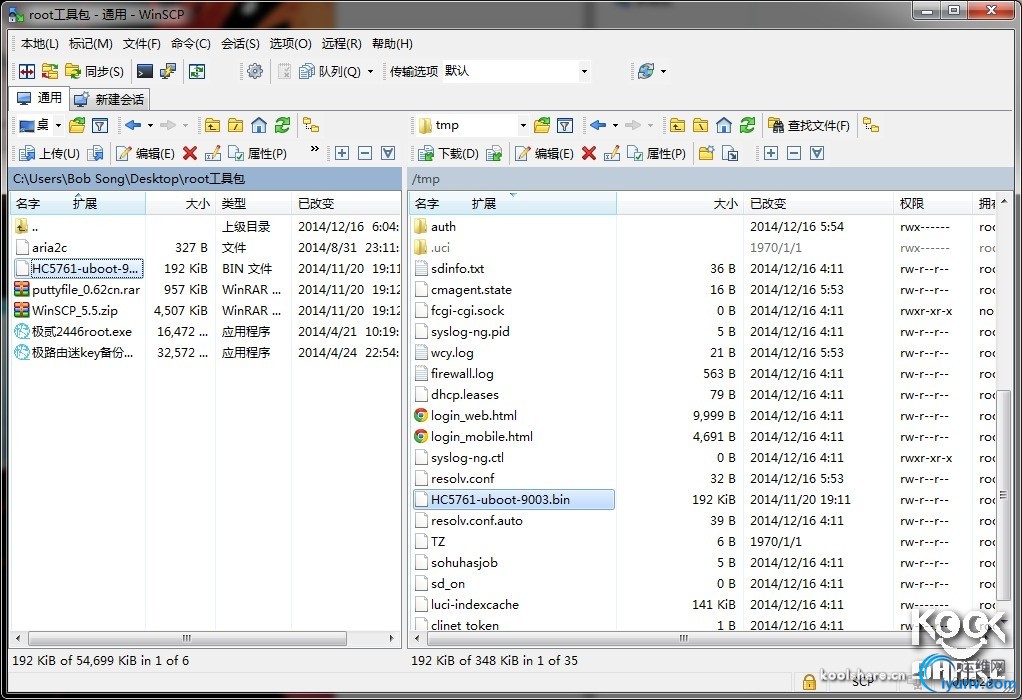
Task: Click the remote panel filter icon
Action: pos(565,125)
